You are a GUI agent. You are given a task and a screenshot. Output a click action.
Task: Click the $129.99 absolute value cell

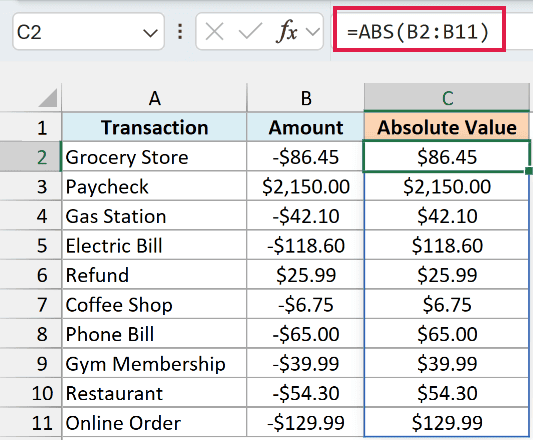[x=447, y=423]
